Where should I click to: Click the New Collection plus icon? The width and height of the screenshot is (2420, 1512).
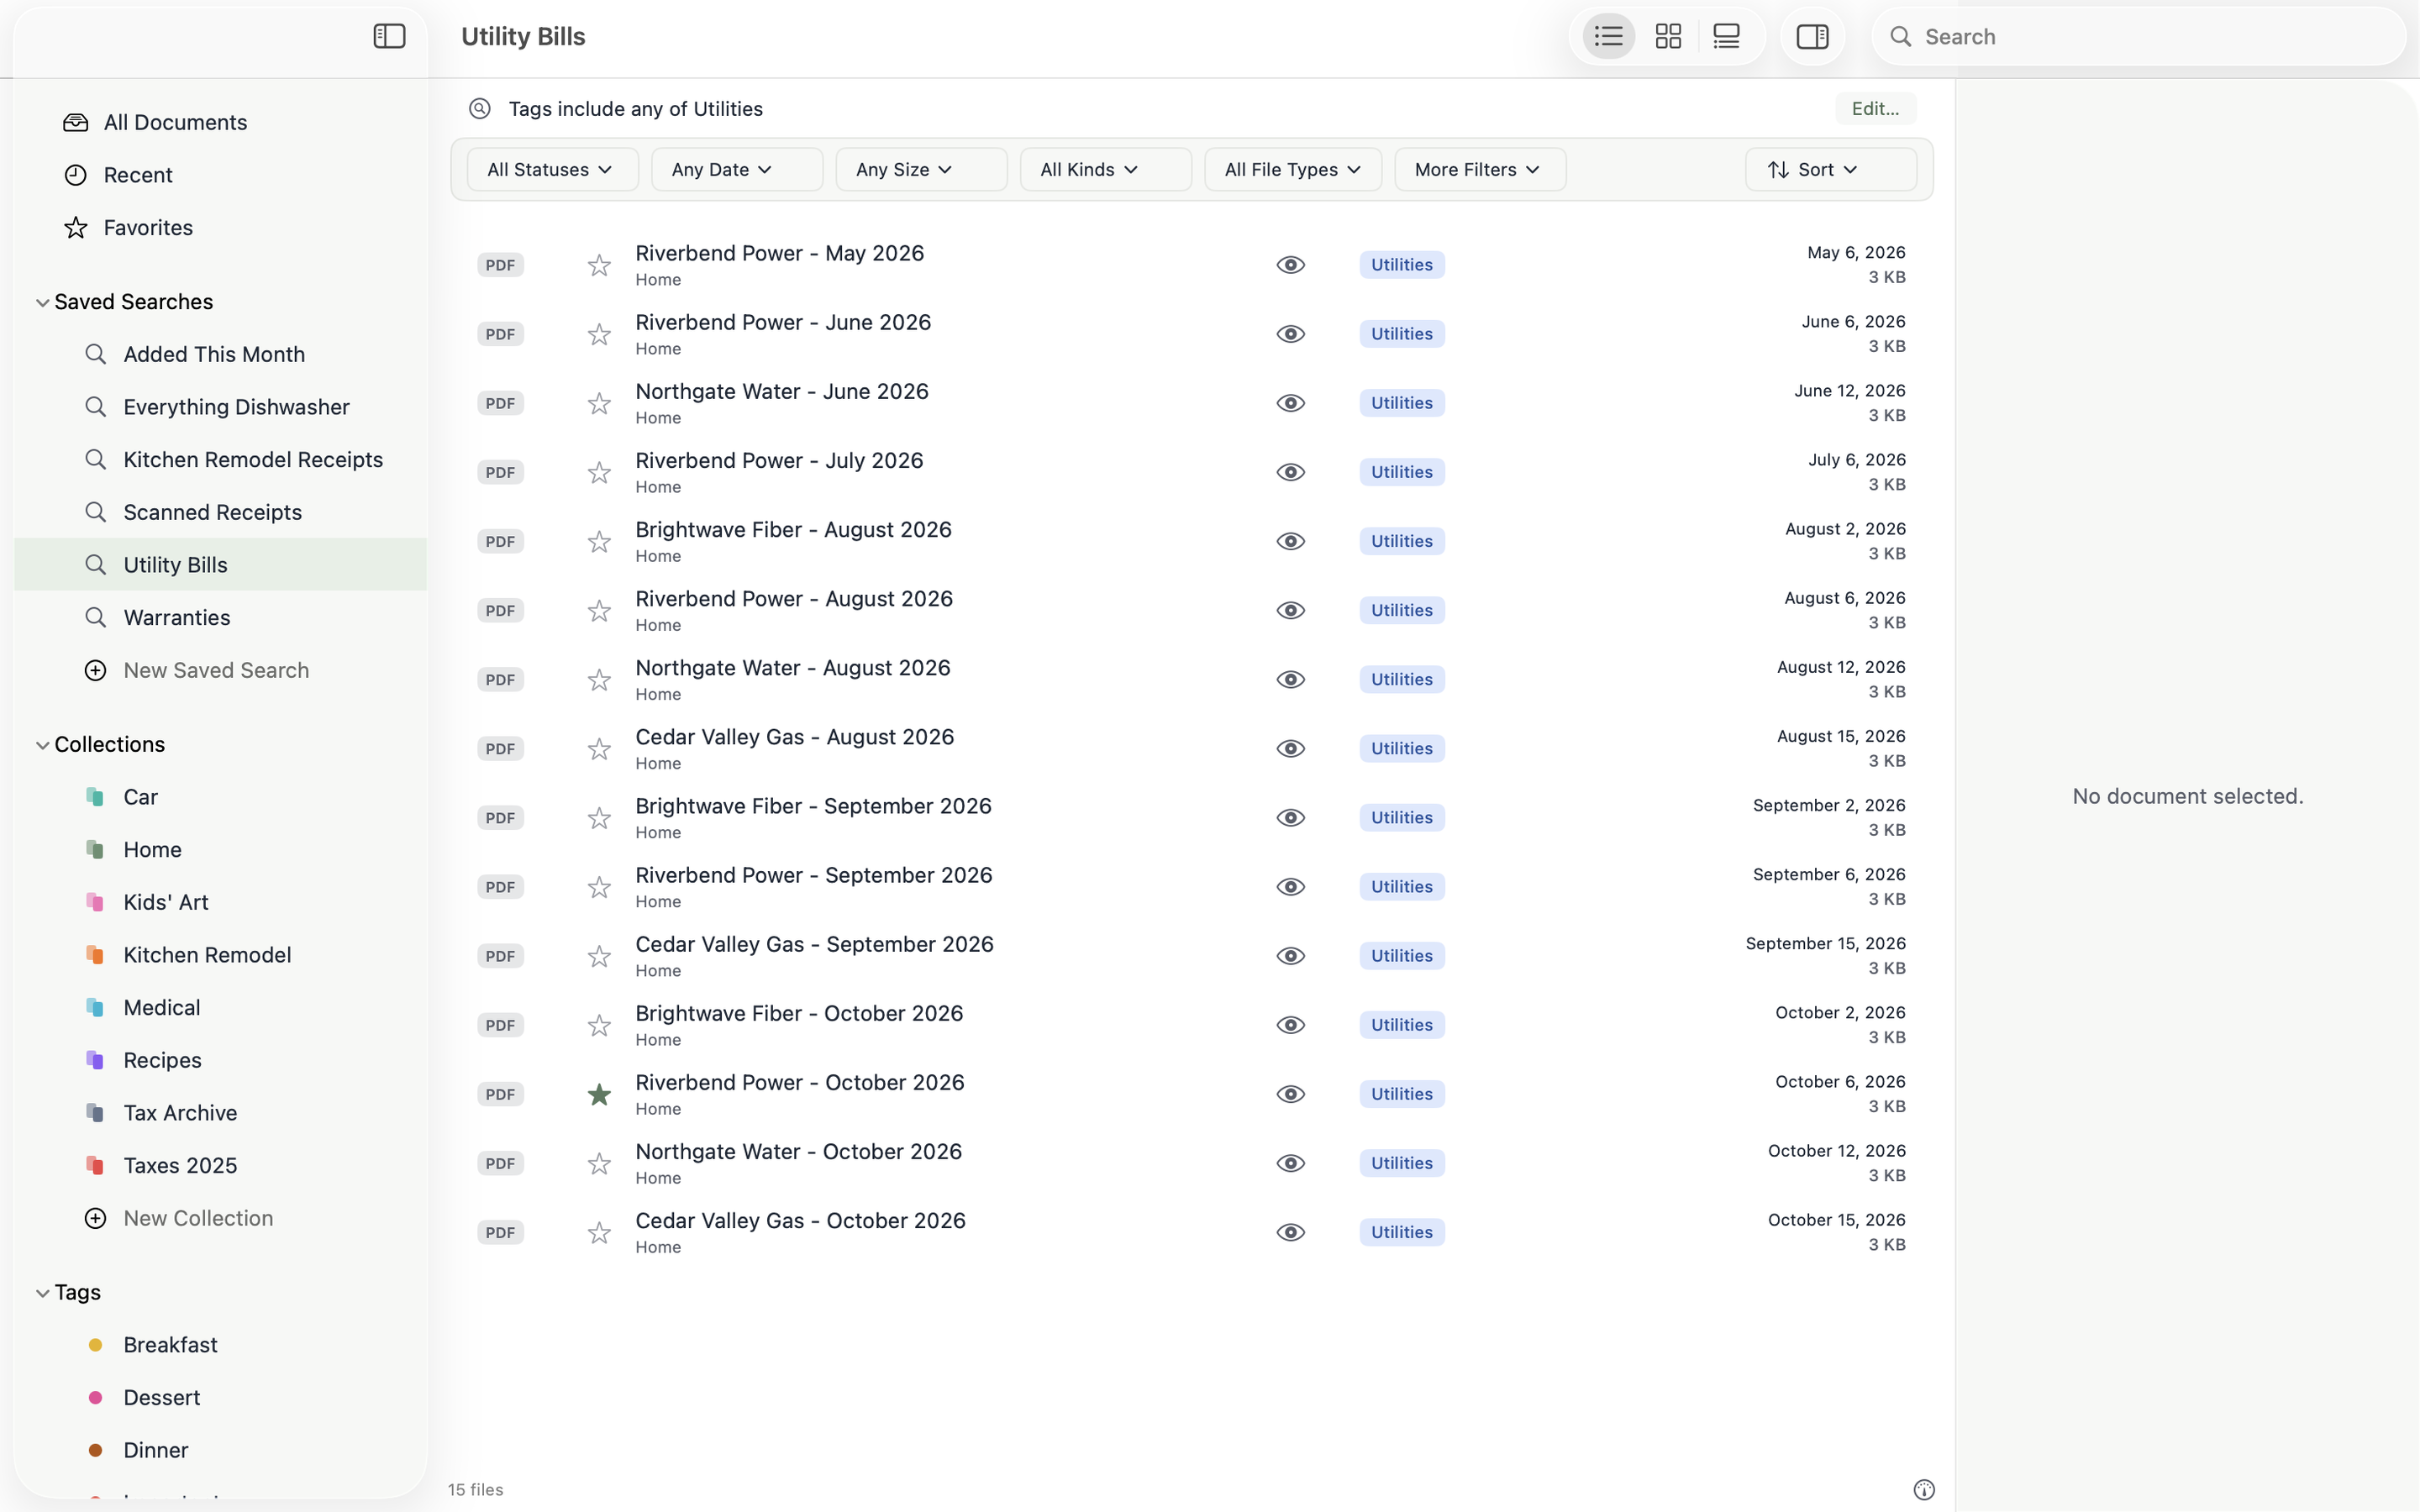pyautogui.click(x=95, y=1218)
